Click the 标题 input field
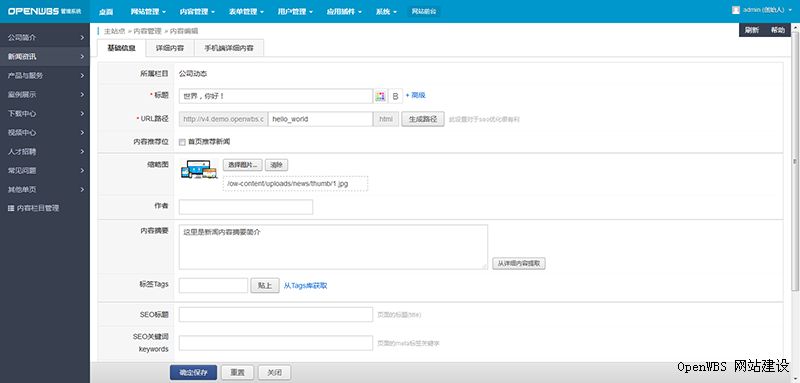Viewport: 800px width, 383px height. (276, 96)
